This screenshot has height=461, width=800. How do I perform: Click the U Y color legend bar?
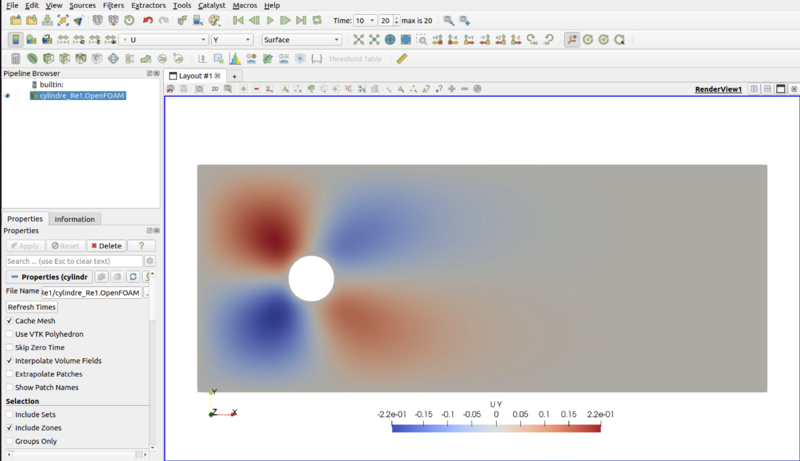[x=496, y=428]
